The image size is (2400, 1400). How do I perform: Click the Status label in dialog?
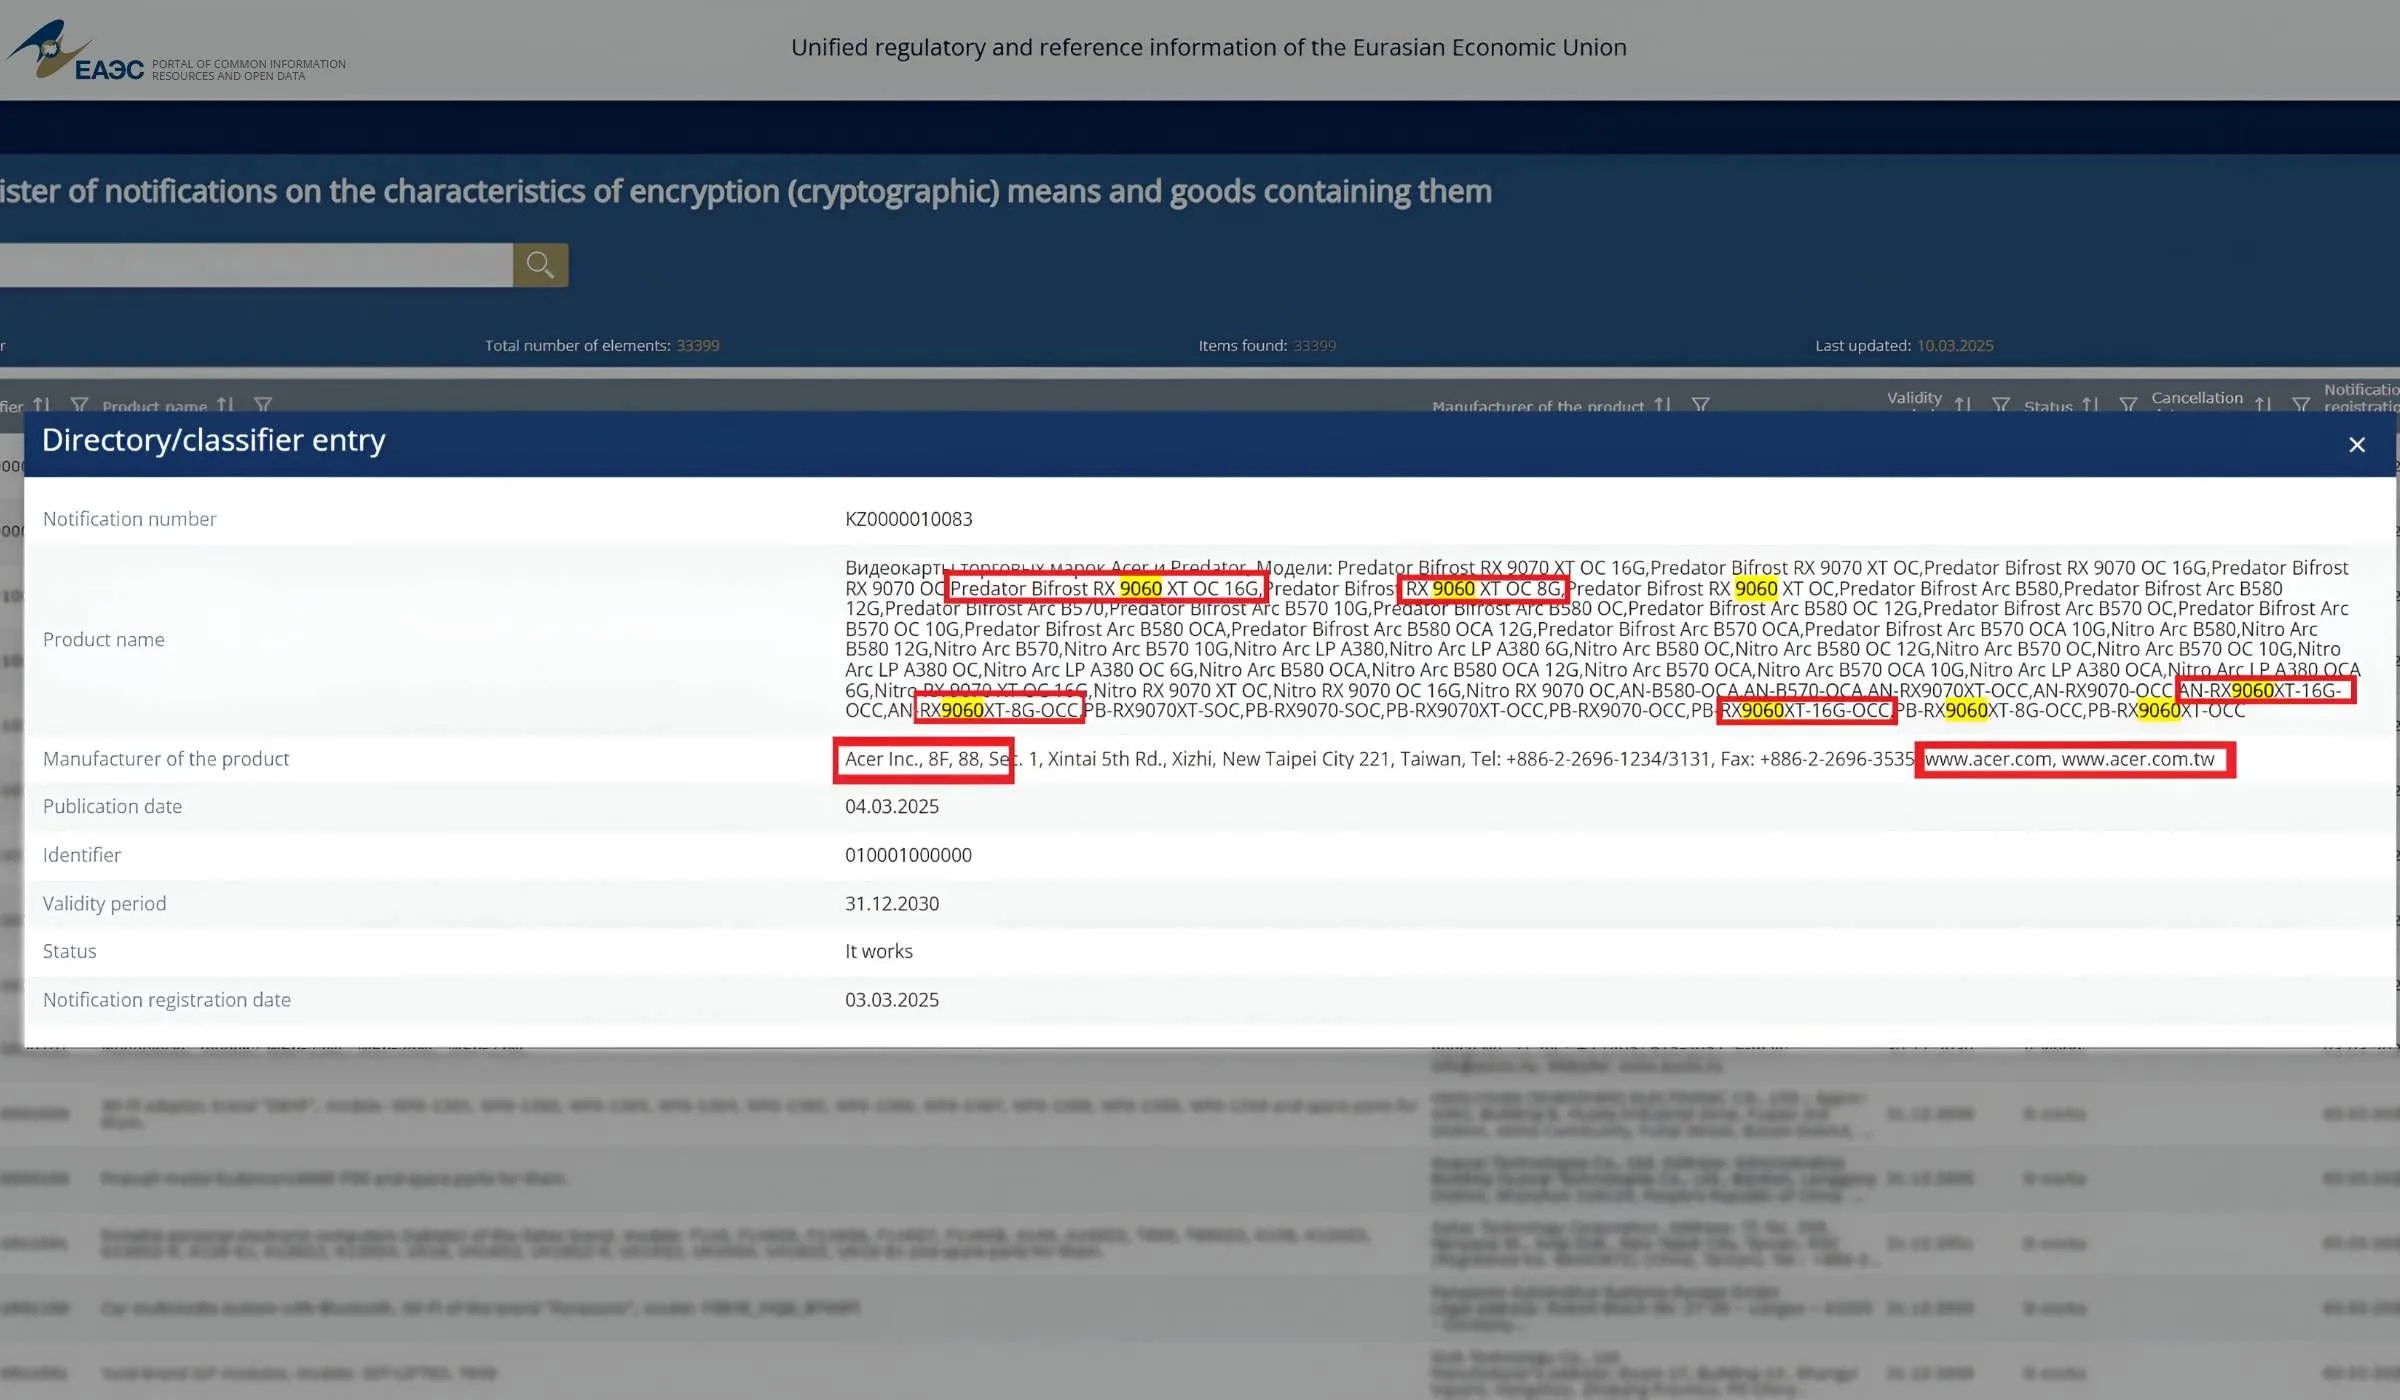pos(70,952)
